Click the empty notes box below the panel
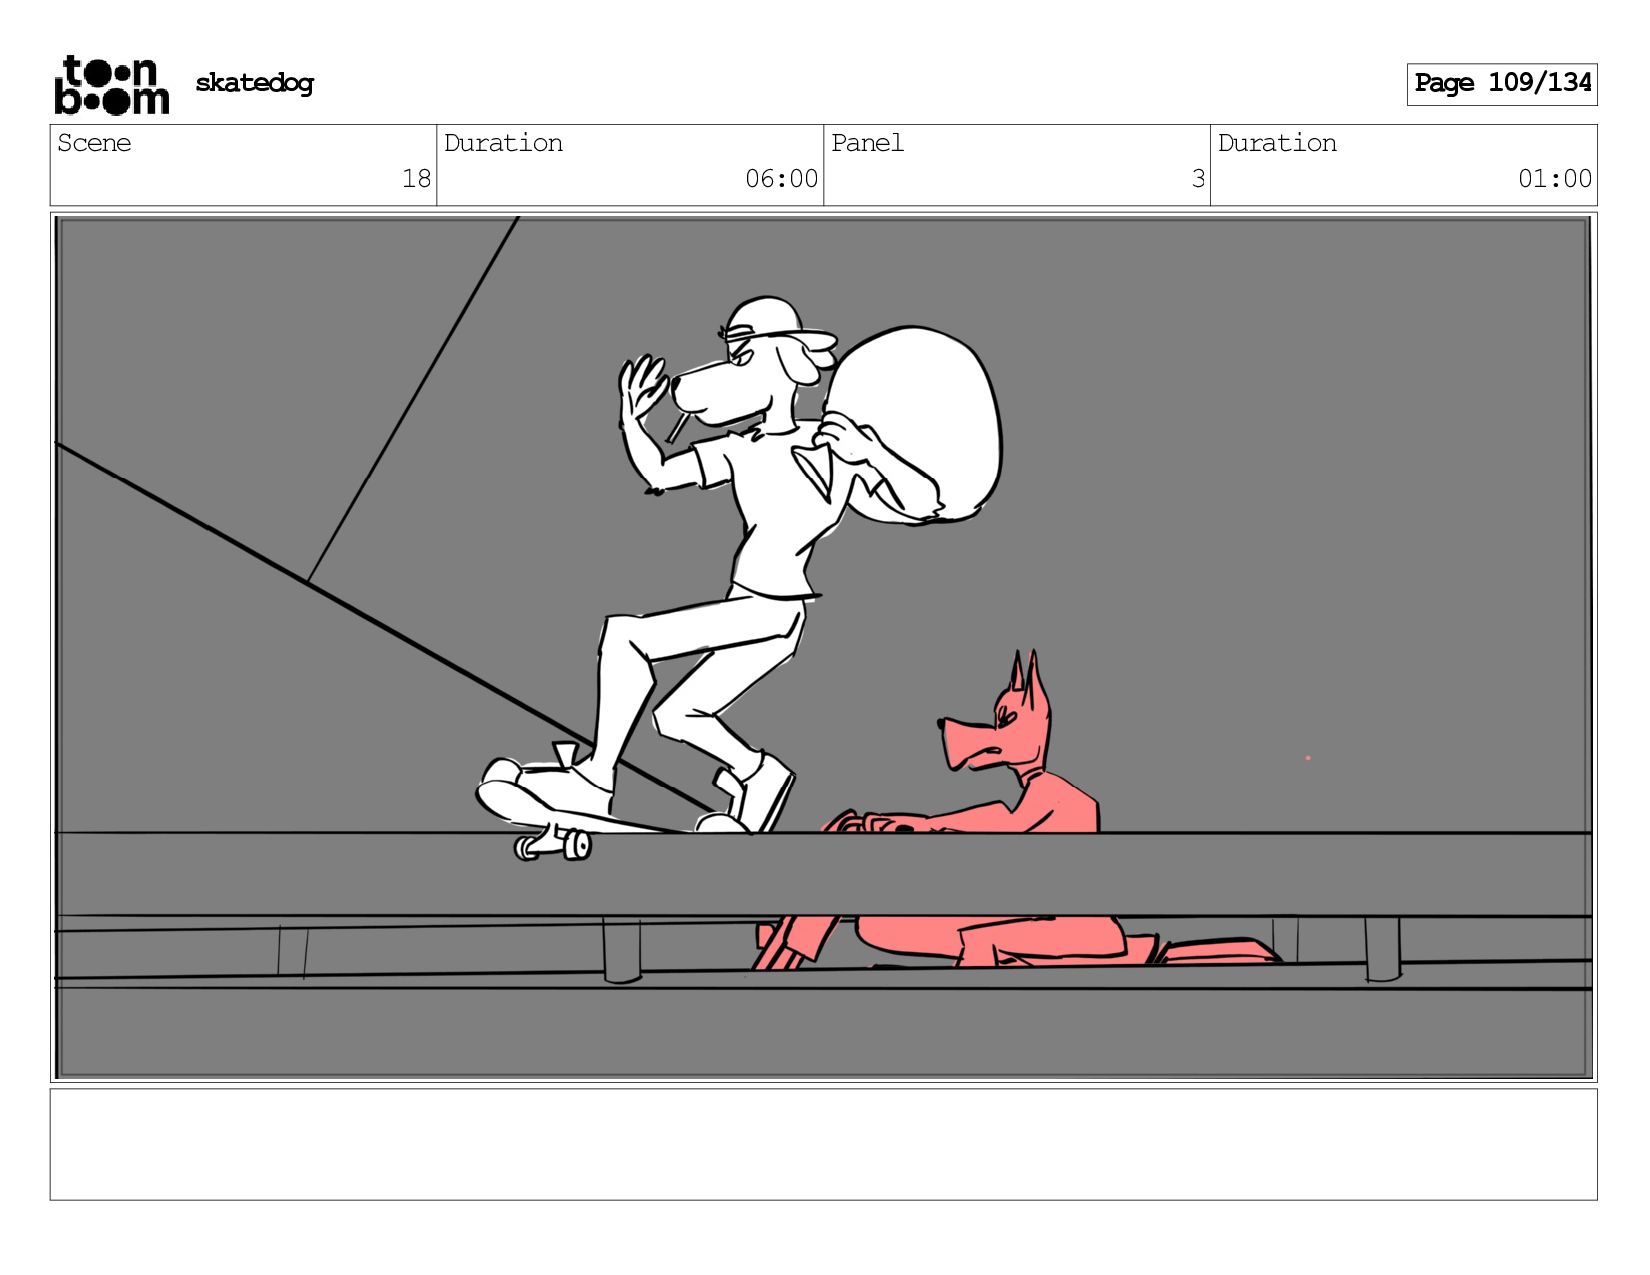The height and width of the screenshot is (1275, 1650). 823,1144
